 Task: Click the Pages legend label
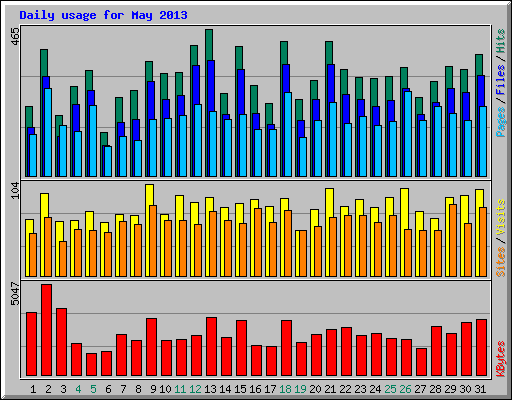point(500,122)
